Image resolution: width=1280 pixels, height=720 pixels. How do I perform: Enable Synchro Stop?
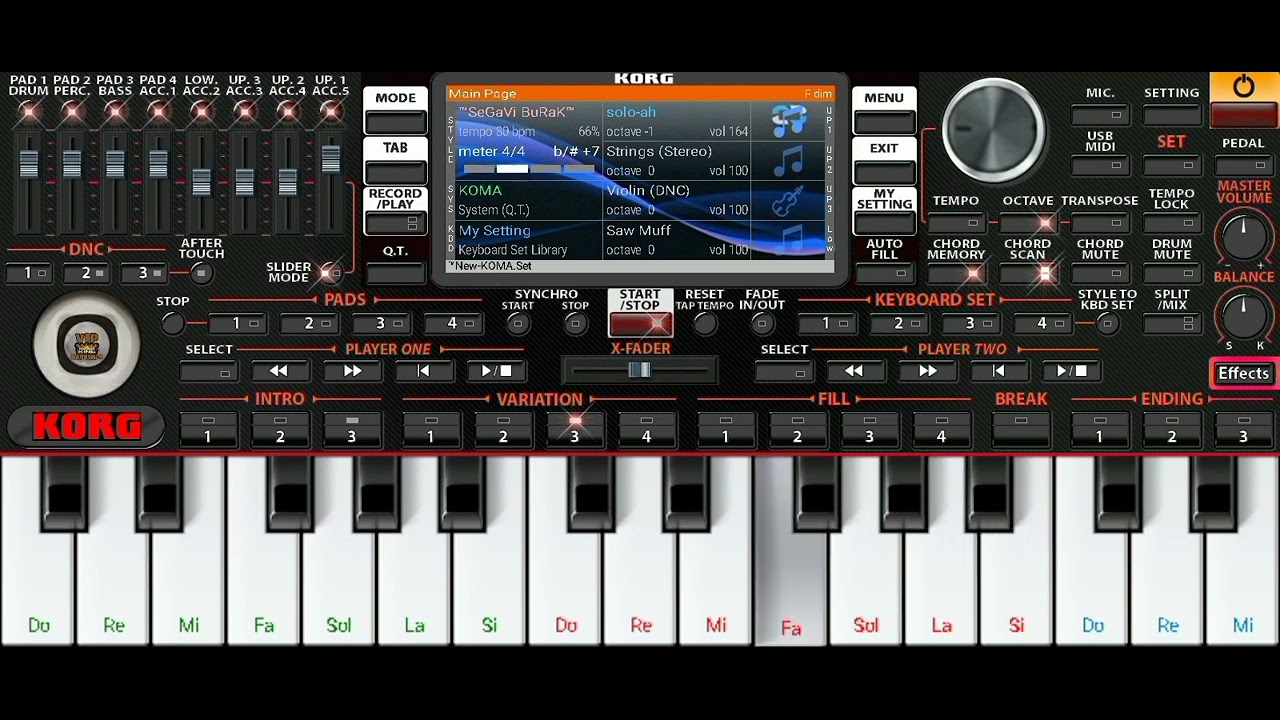pos(575,323)
